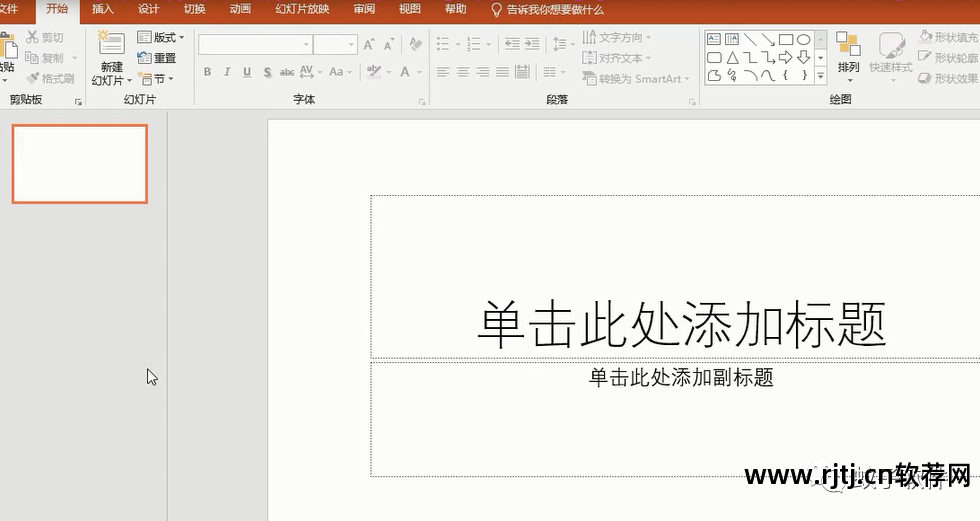Insert a text box from shapes gallery
This screenshot has height=521, width=980.
coord(714,40)
